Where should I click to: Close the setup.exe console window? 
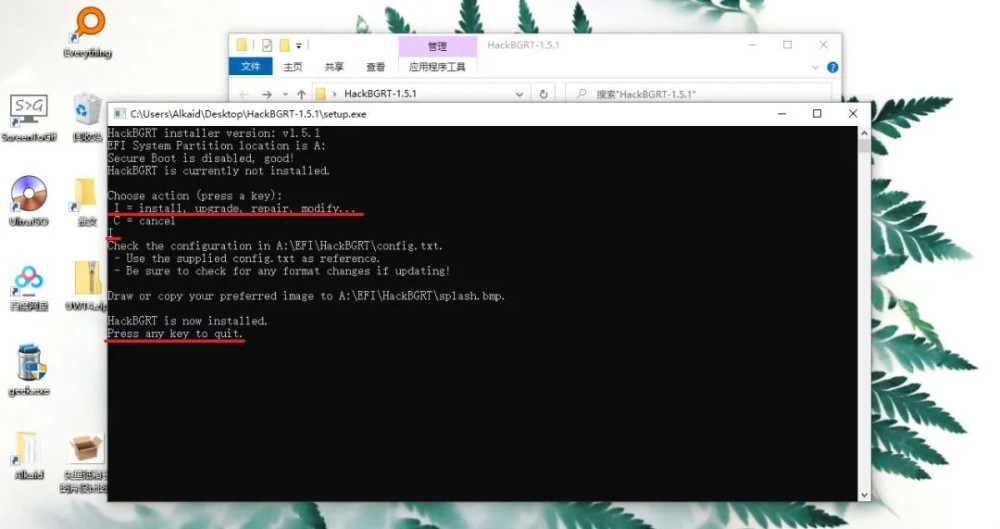(853, 114)
